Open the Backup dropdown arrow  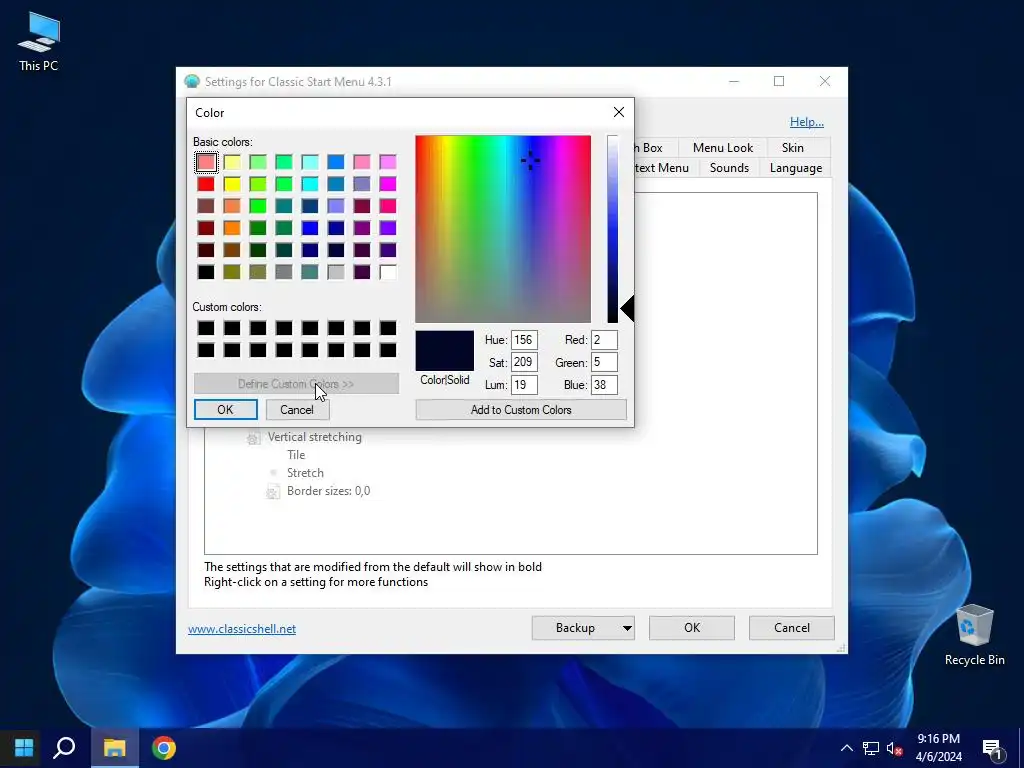(x=627, y=628)
